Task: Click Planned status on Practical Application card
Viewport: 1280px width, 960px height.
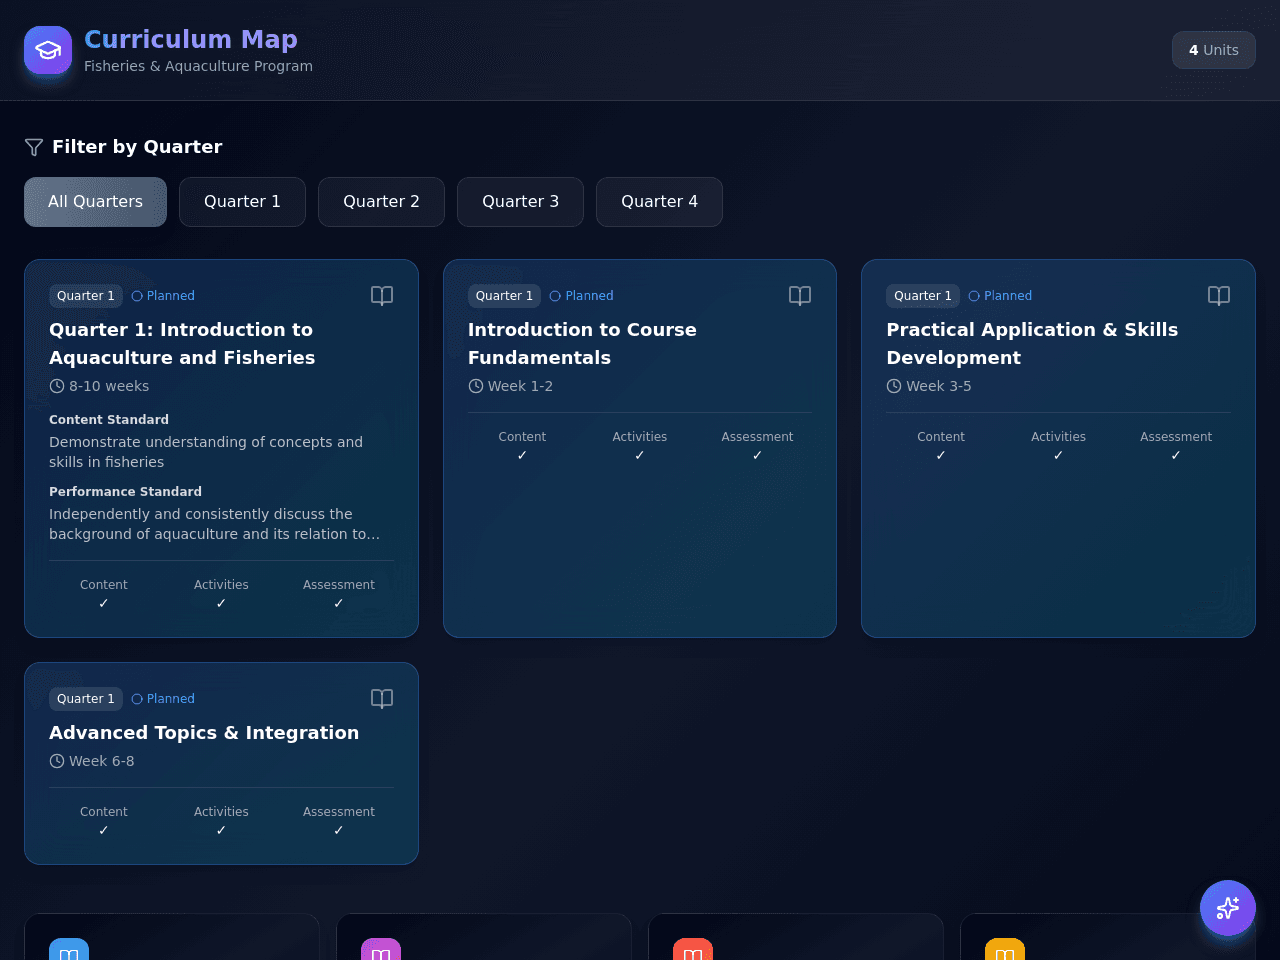Action: (1000, 296)
